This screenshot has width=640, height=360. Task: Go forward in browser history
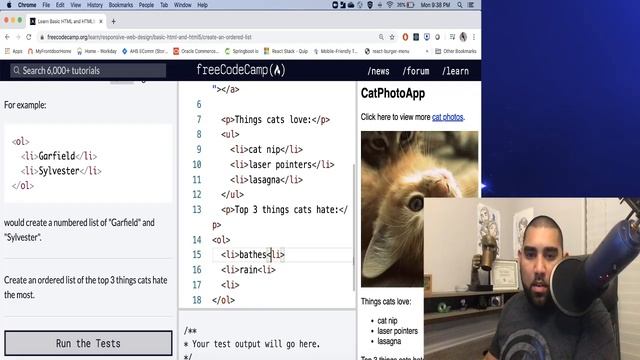[18, 37]
